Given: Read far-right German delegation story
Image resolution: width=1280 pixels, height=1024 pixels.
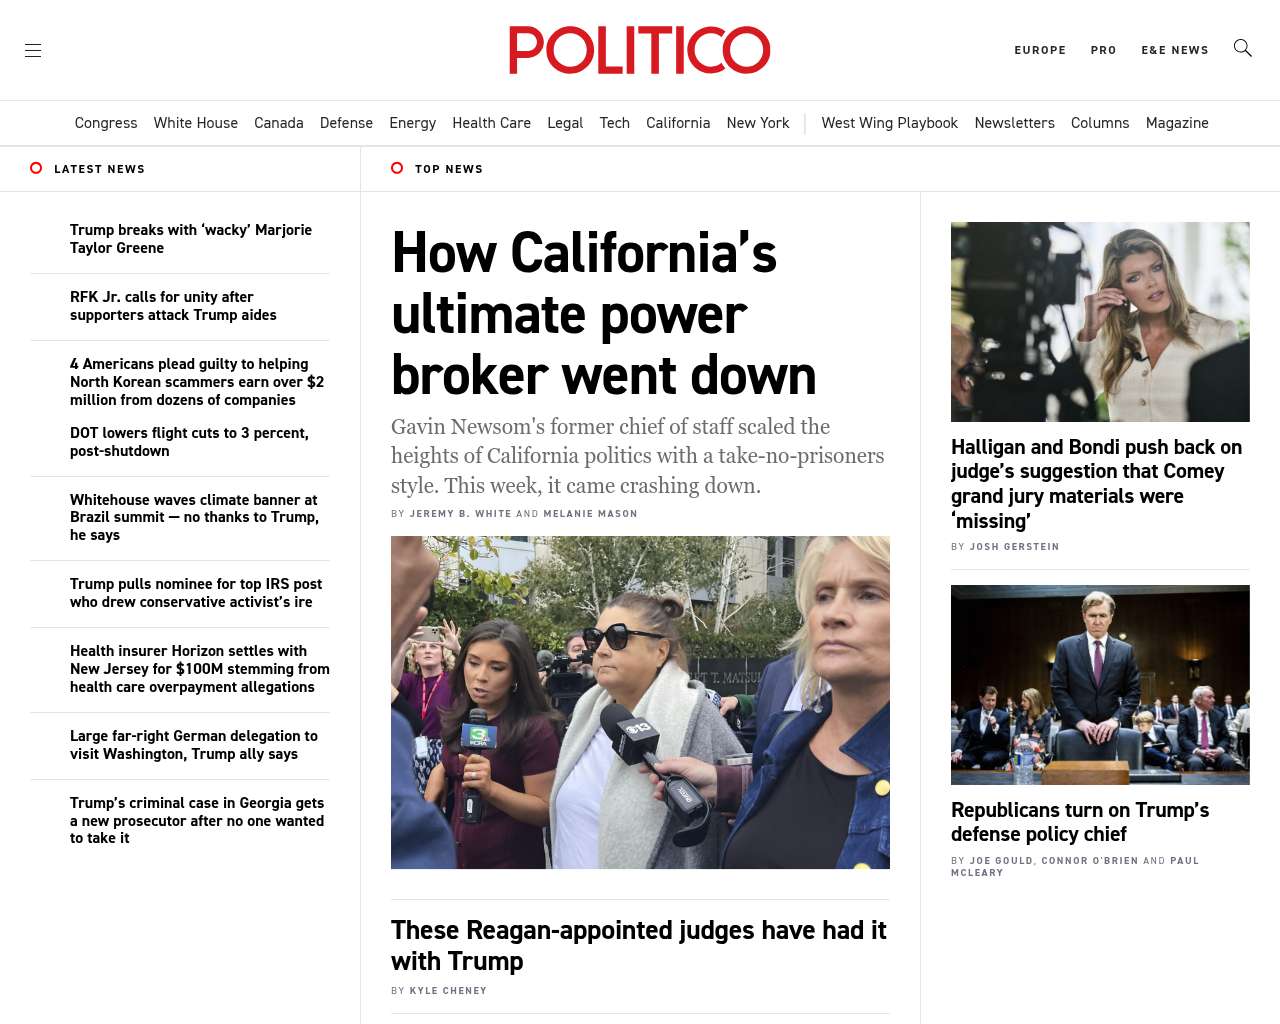Looking at the screenshot, I should coord(194,745).
